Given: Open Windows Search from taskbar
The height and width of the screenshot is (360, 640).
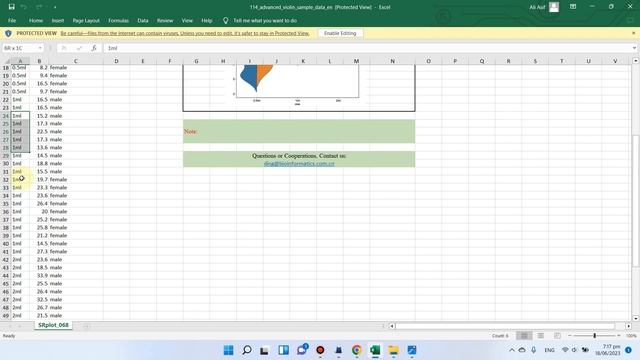Looking at the screenshot, I should tap(247, 350).
